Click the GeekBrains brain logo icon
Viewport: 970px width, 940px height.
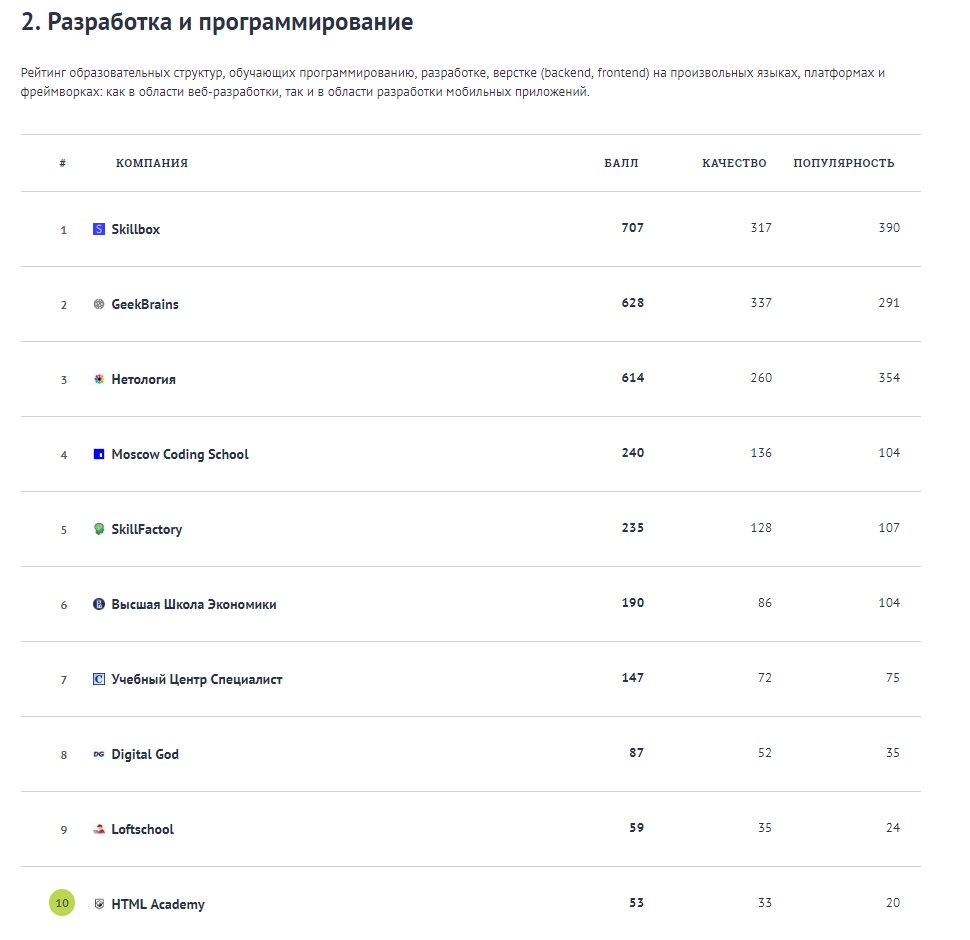point(99,304)
